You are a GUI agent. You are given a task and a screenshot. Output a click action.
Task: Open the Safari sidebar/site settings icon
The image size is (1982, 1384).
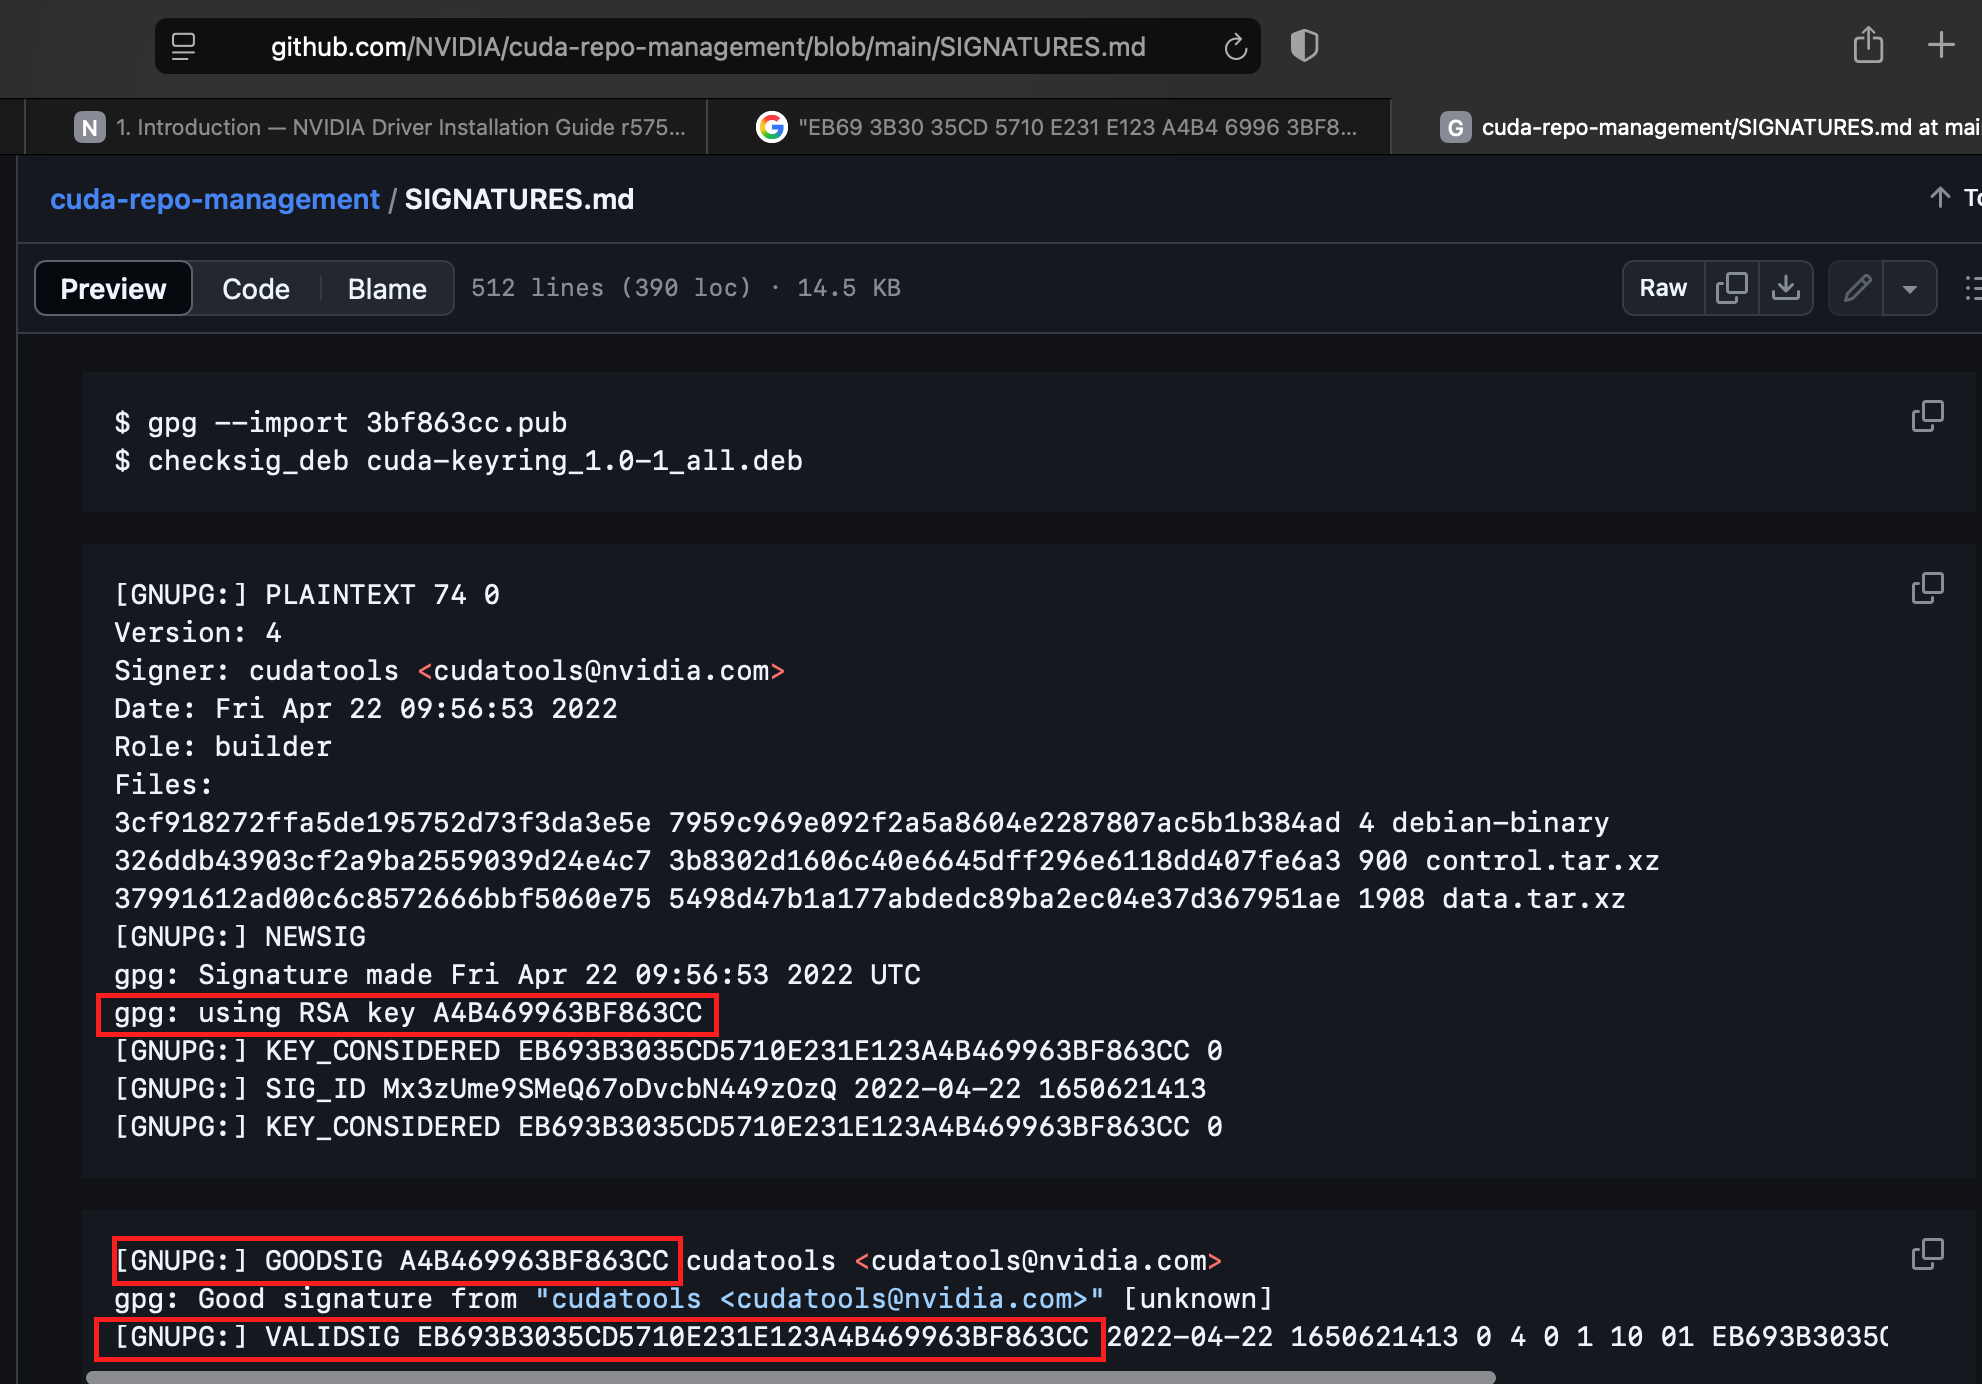183,47
